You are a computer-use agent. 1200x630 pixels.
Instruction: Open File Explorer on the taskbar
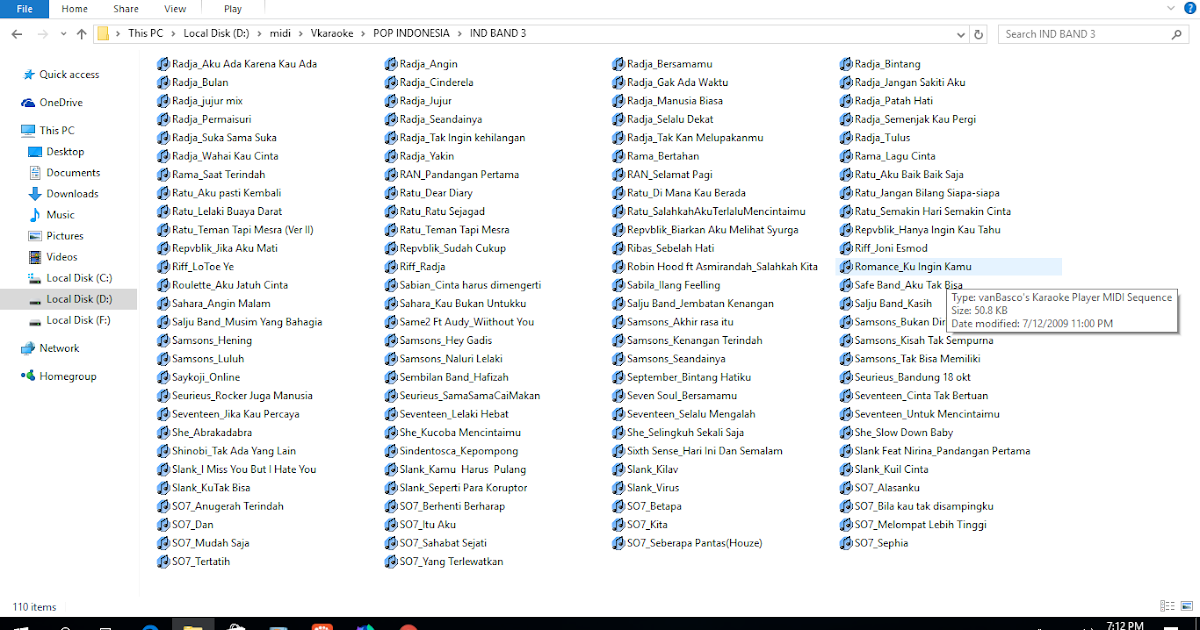pos(192,625)
